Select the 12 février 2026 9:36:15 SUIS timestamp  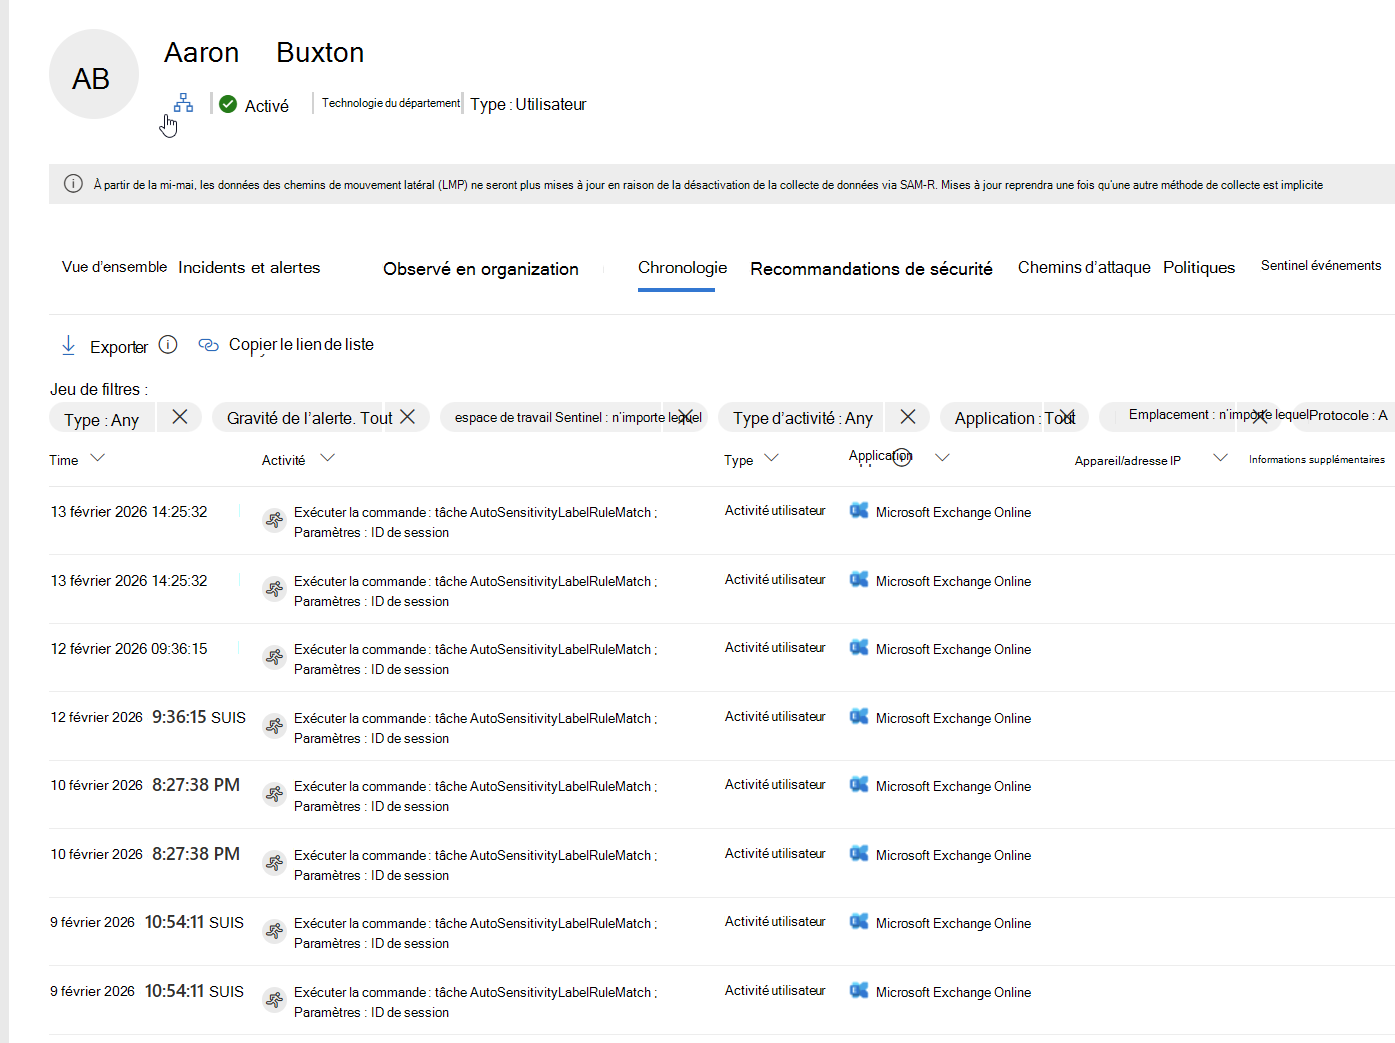[148, 717]
